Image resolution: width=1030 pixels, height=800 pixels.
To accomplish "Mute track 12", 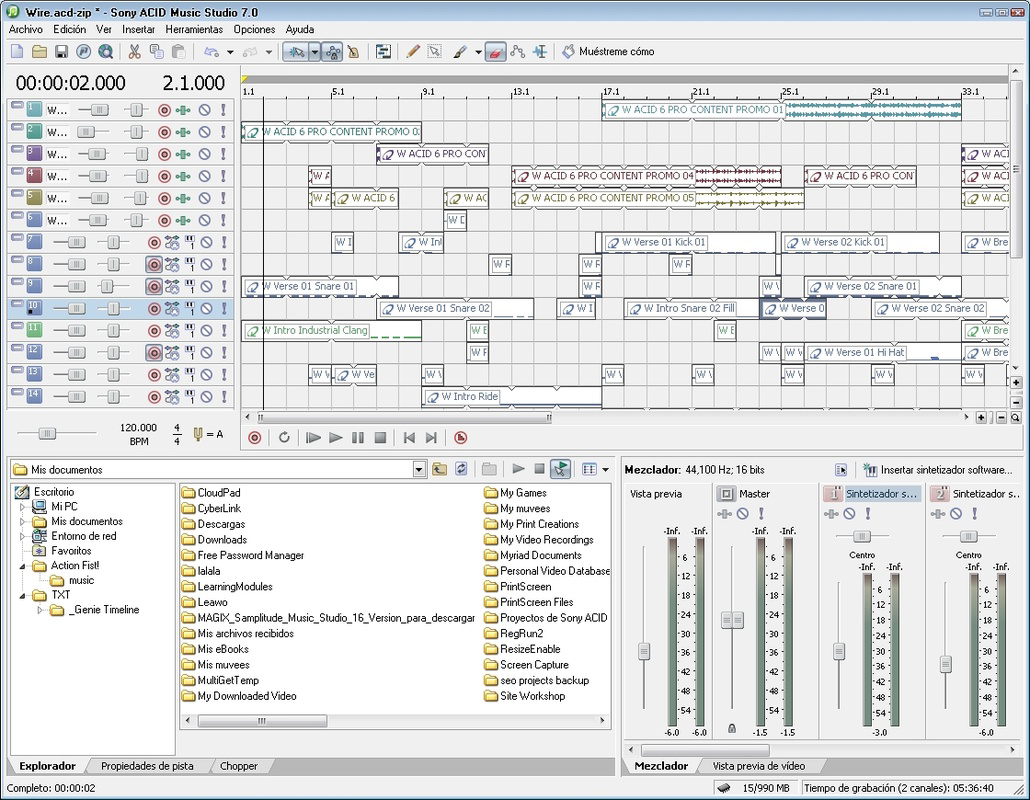I will click(x=206, y=353).
